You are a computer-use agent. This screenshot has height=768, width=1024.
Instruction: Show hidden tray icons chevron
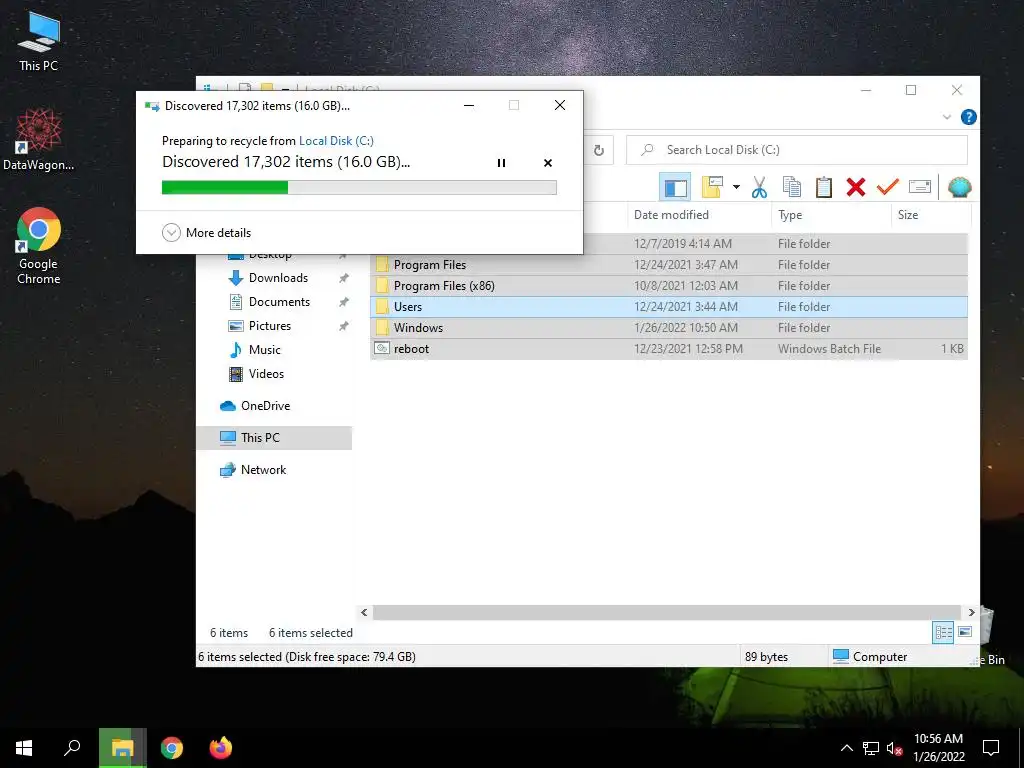click(x=846, y=748)
